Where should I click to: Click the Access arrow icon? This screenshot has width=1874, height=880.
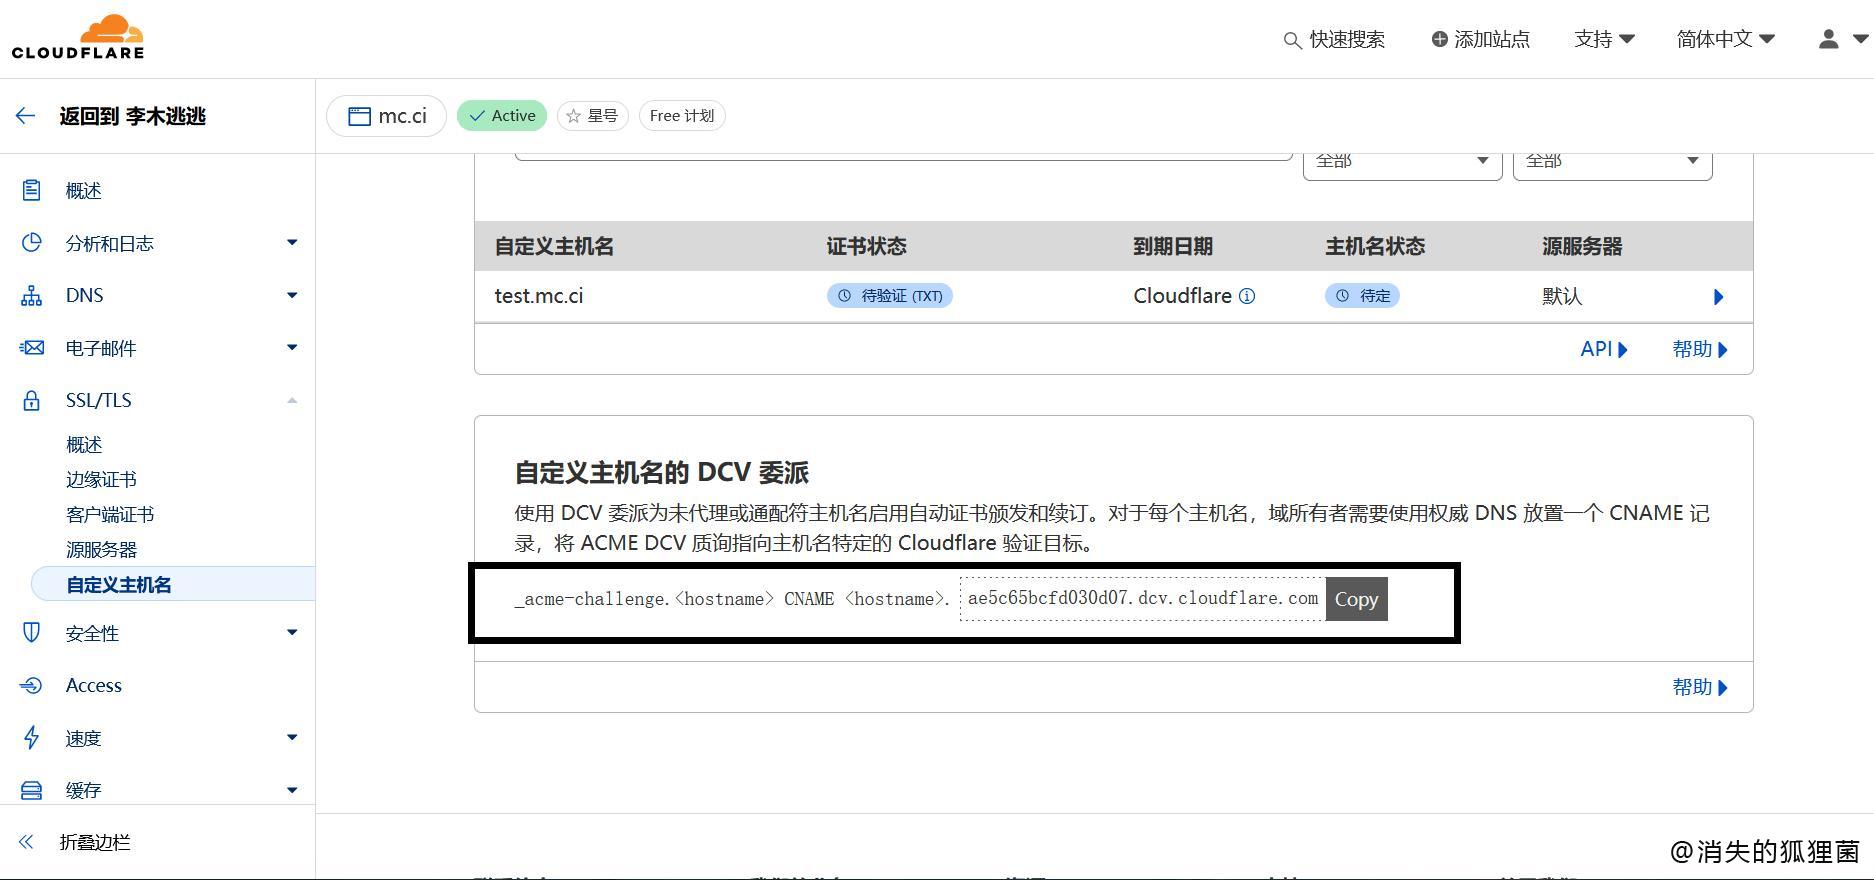point(31,685)
